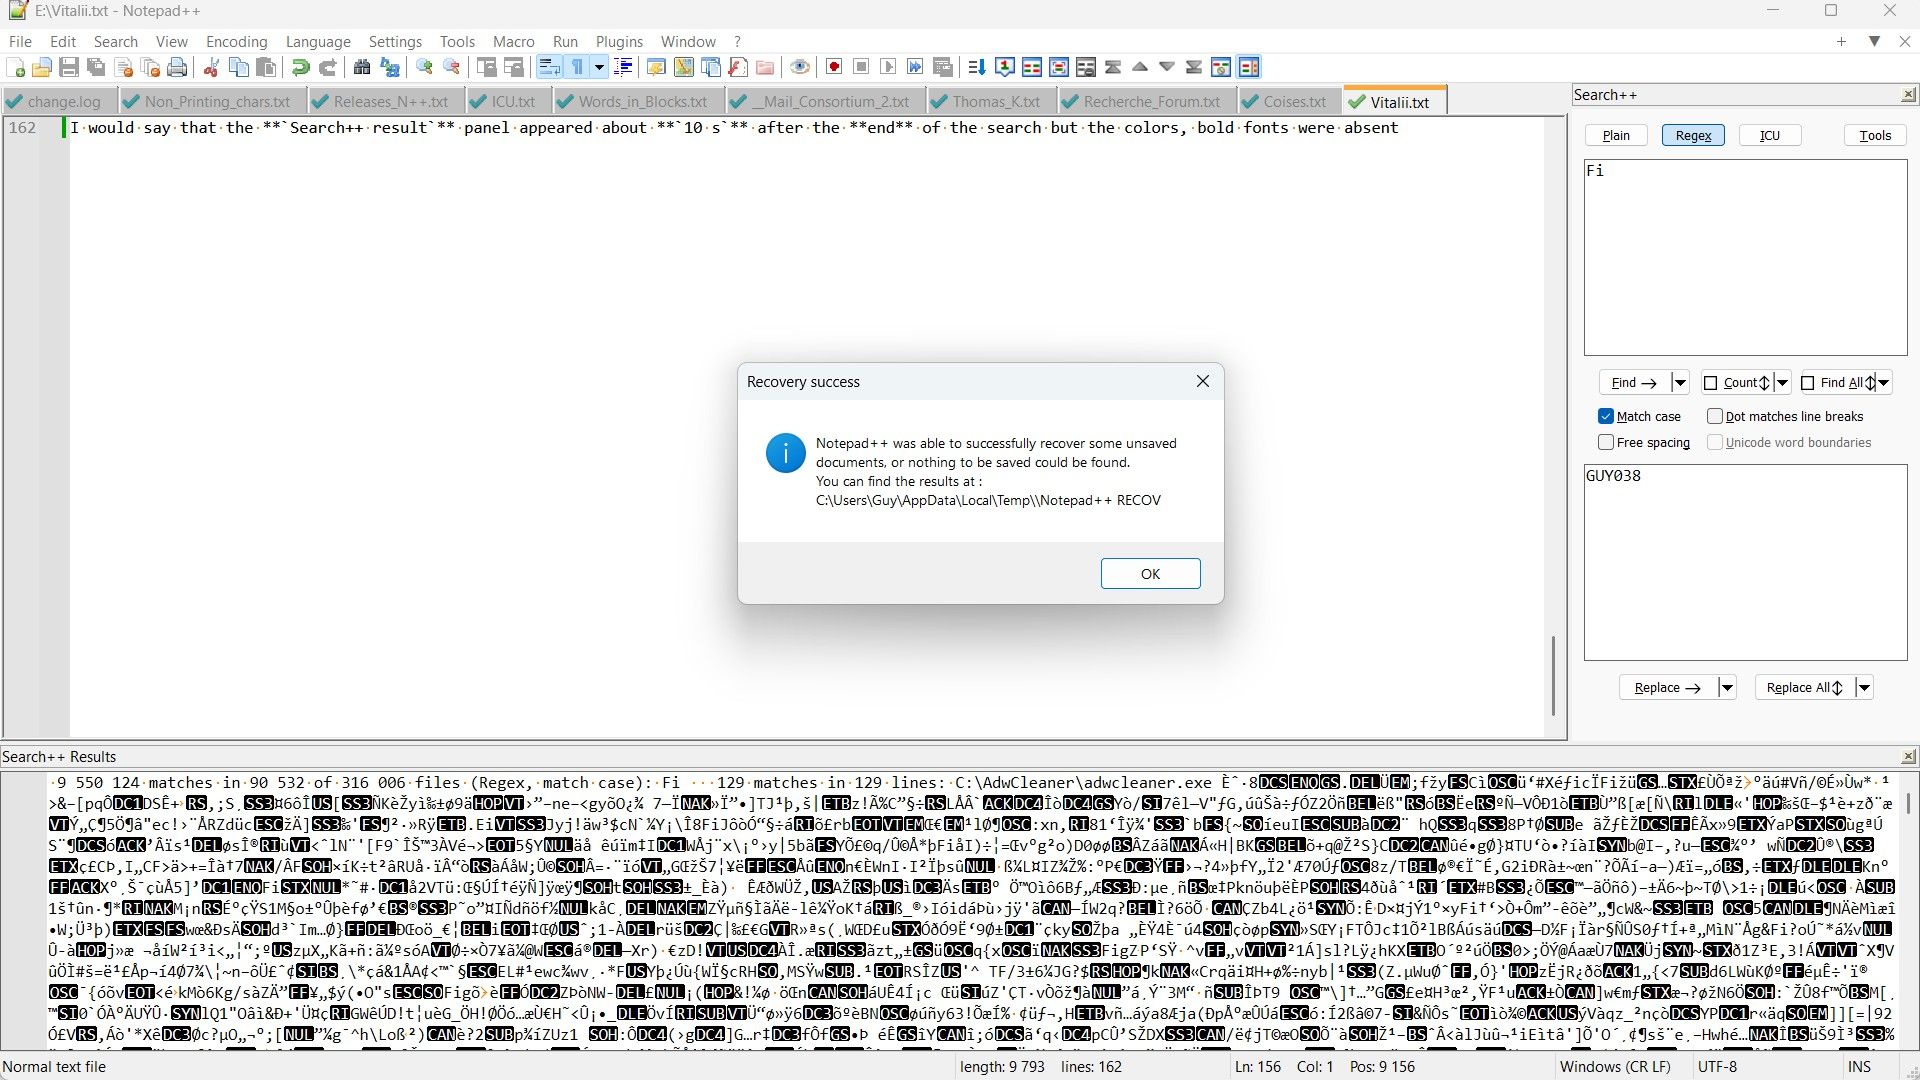Viewport: 1920px width, 1080px height.
Task: Close the Search++ Results panel
Action: point(1908,757)
